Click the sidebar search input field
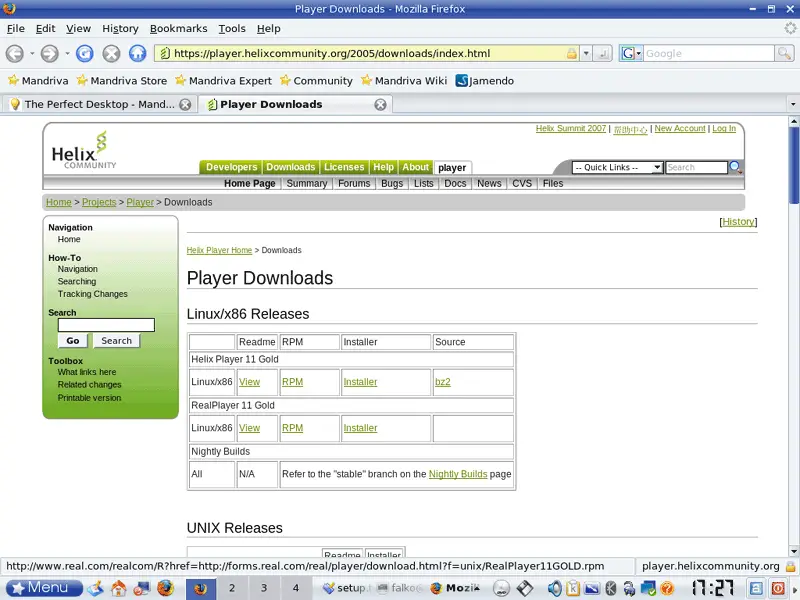Image resolution: width=800 pixels, height=600 pixels. [x=106, y=325]
